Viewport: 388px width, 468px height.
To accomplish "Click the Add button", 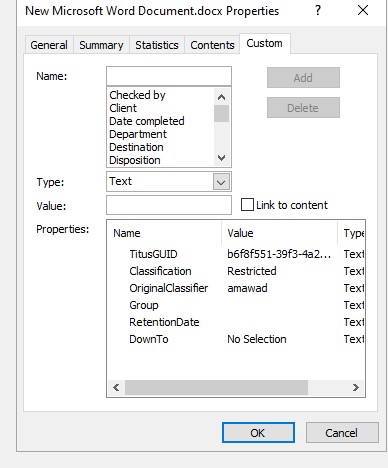I will [303, 78].
